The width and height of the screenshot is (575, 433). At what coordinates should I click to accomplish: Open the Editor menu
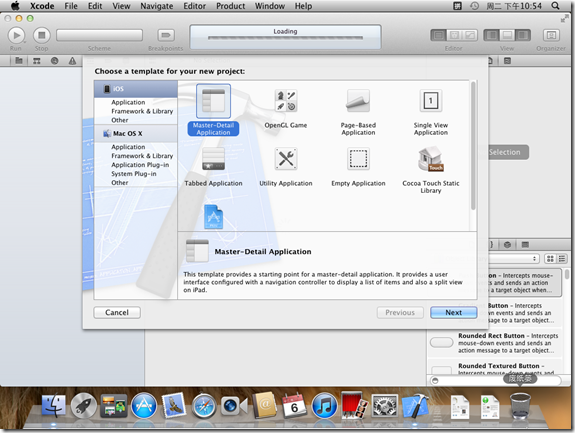pos(194,6)
